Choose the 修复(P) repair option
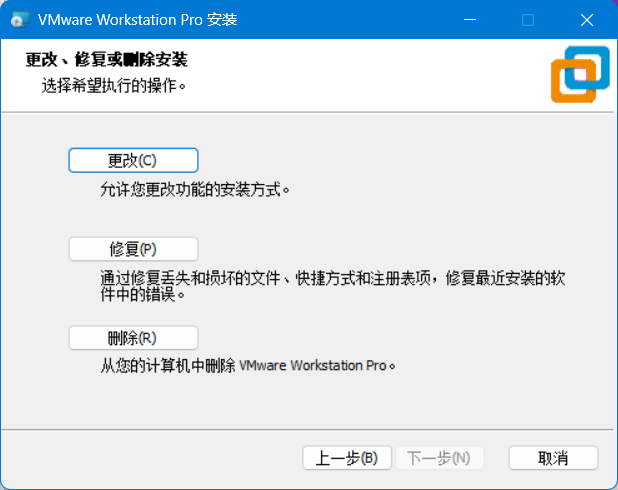 133,249
